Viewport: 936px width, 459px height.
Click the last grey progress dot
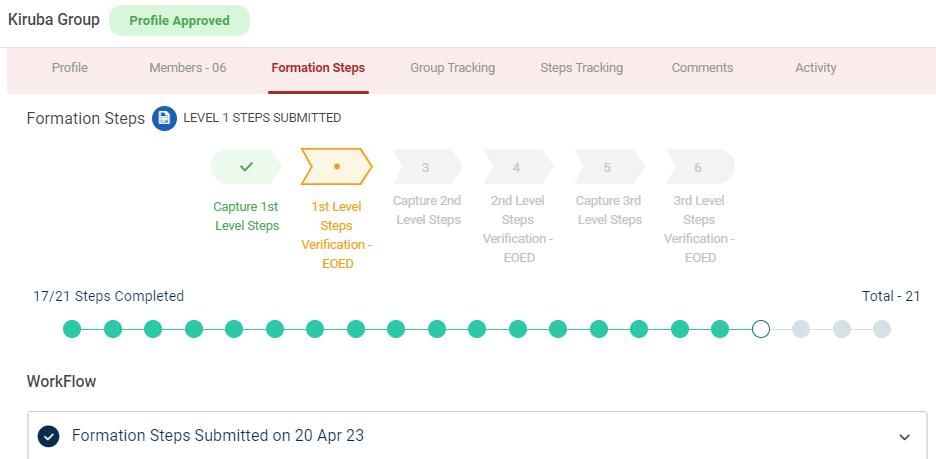pyautogui.click(x=881, y=329)
